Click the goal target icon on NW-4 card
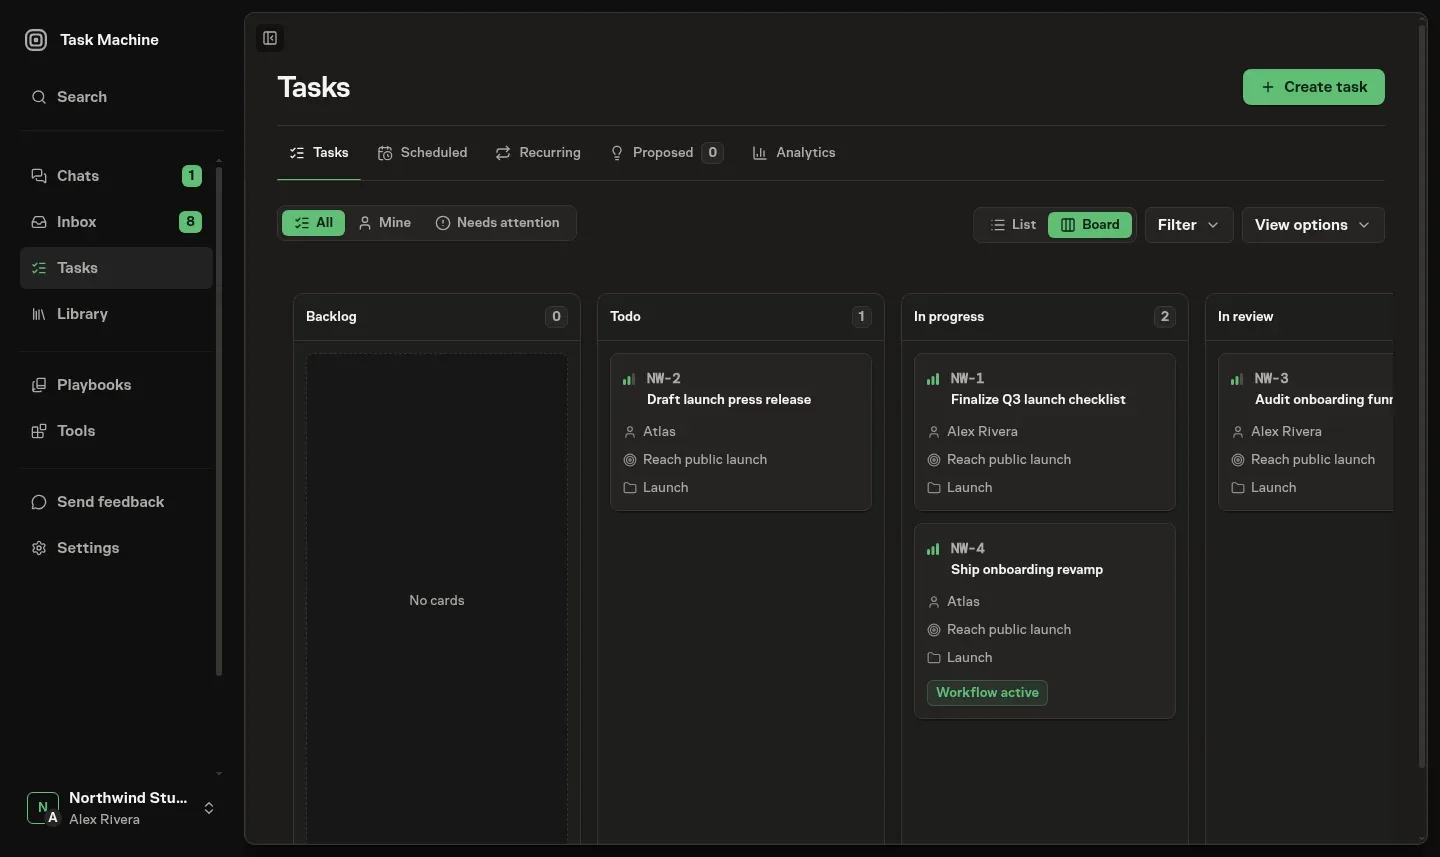 coord(934,630)
